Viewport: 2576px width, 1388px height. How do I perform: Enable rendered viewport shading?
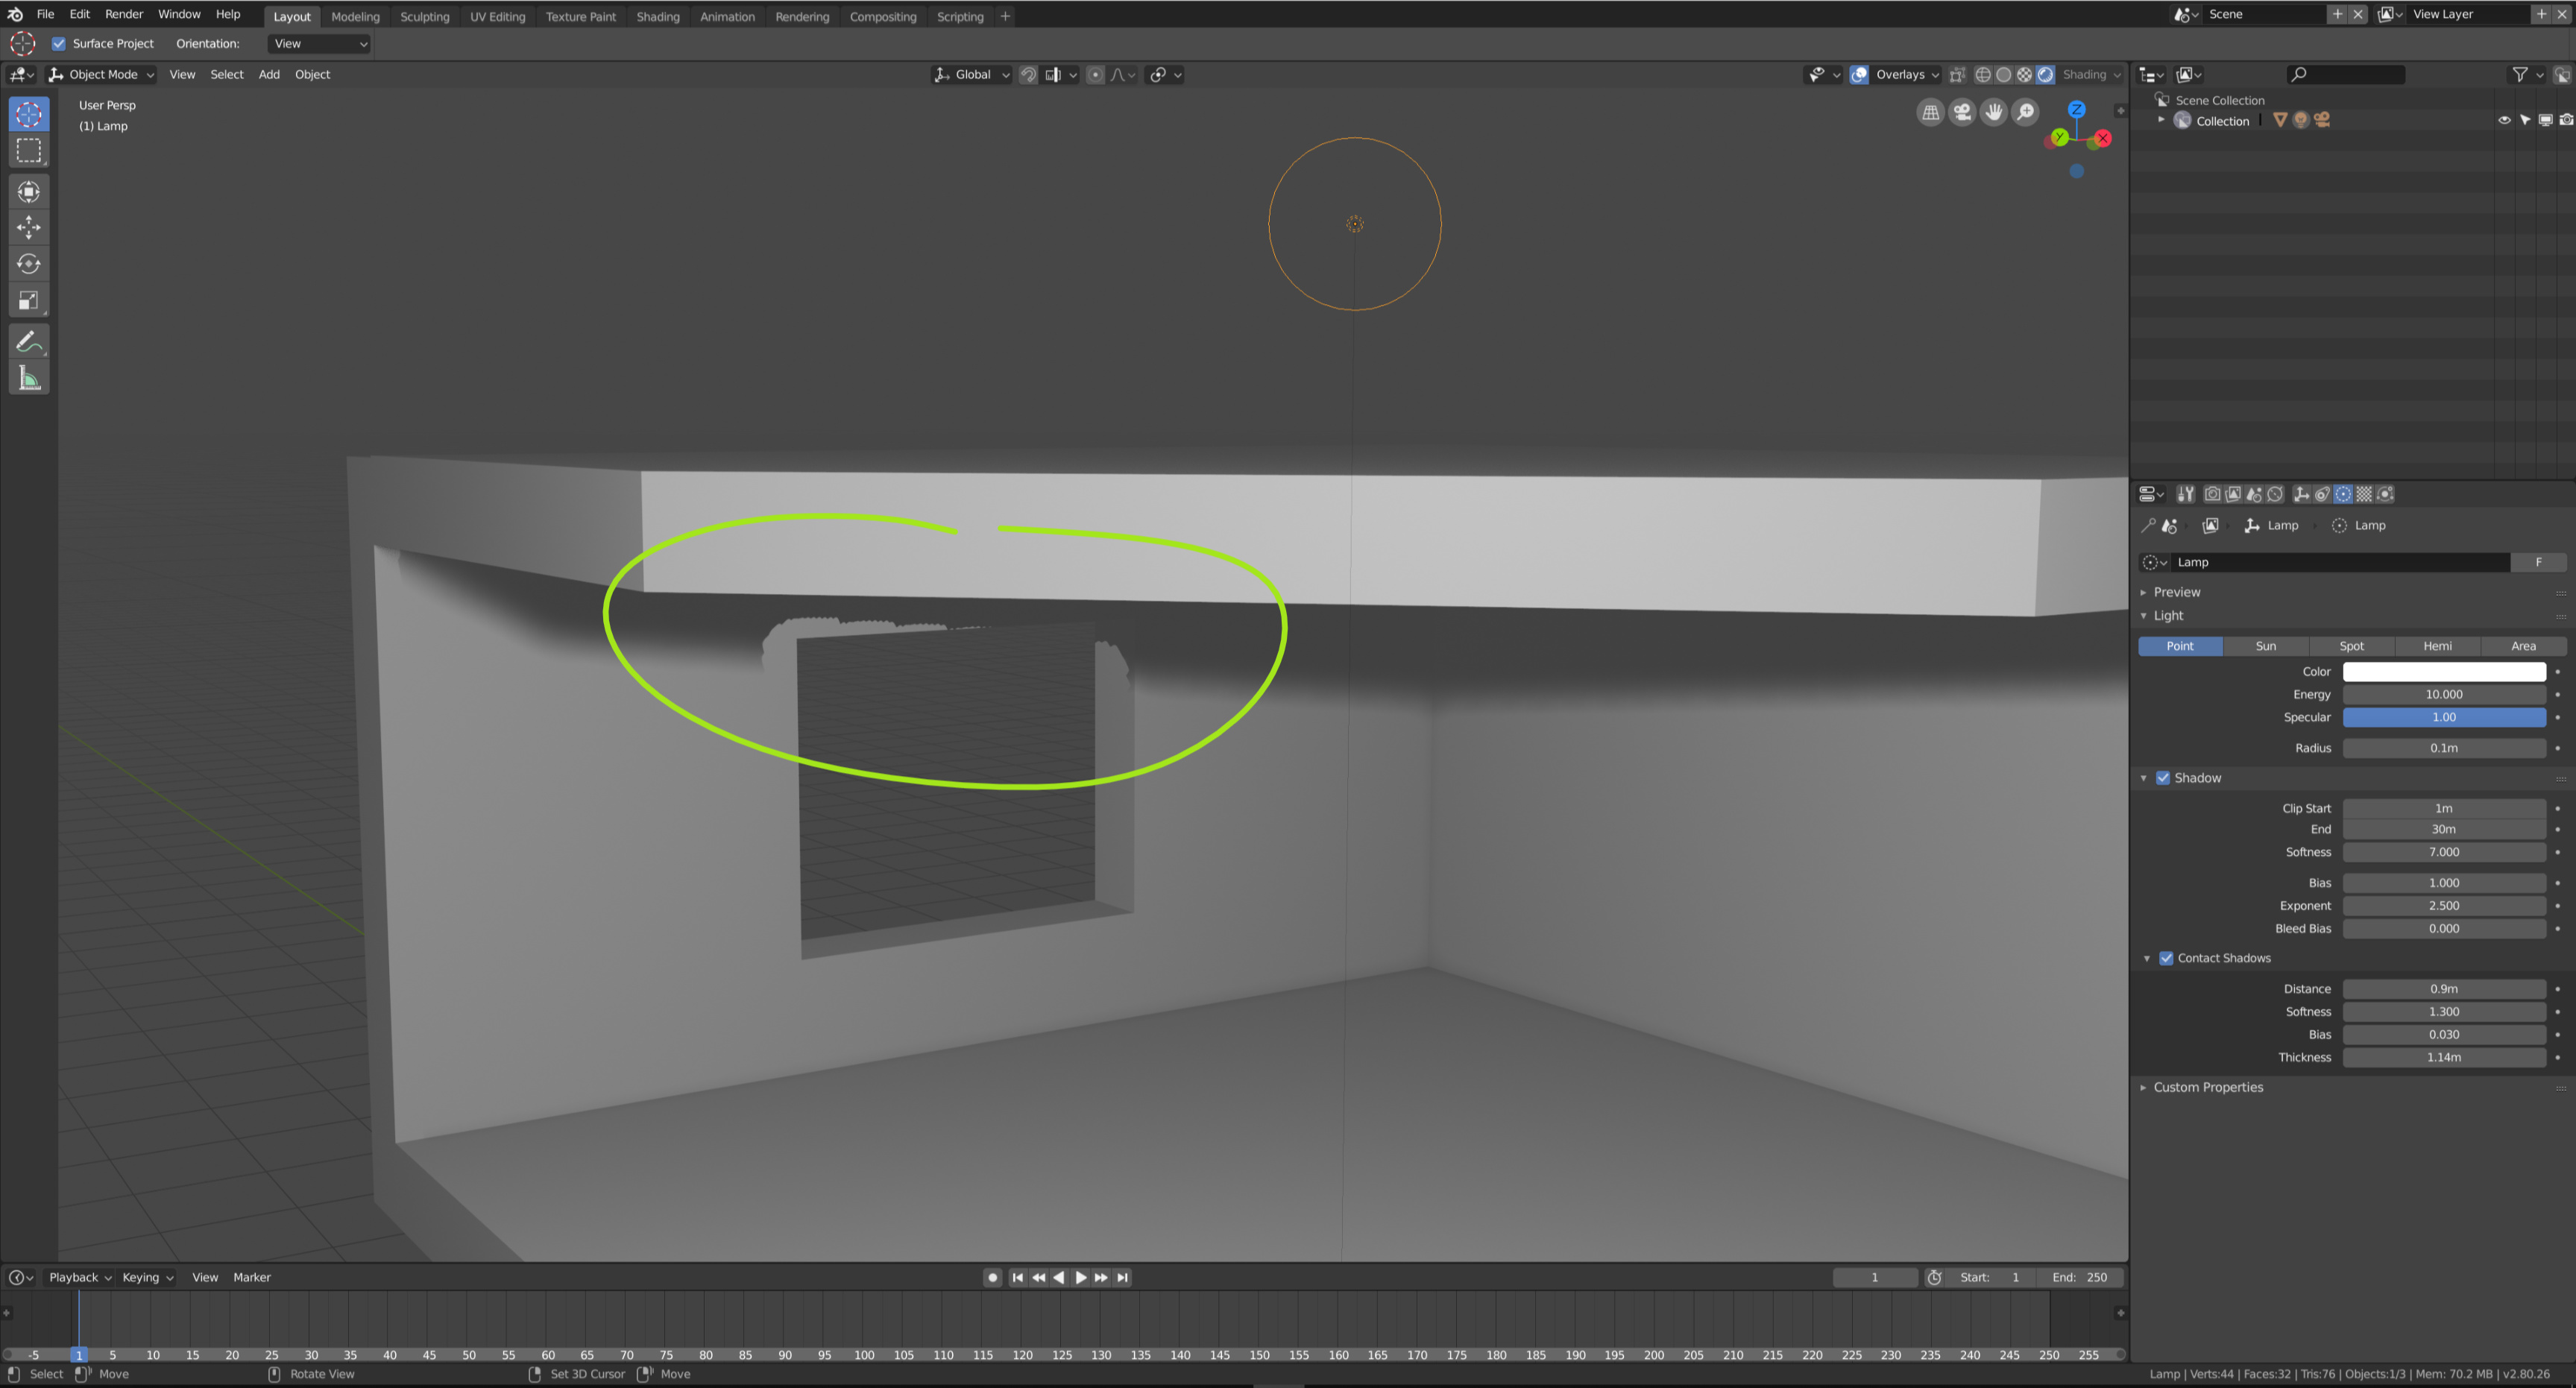tap(2046, 74)
